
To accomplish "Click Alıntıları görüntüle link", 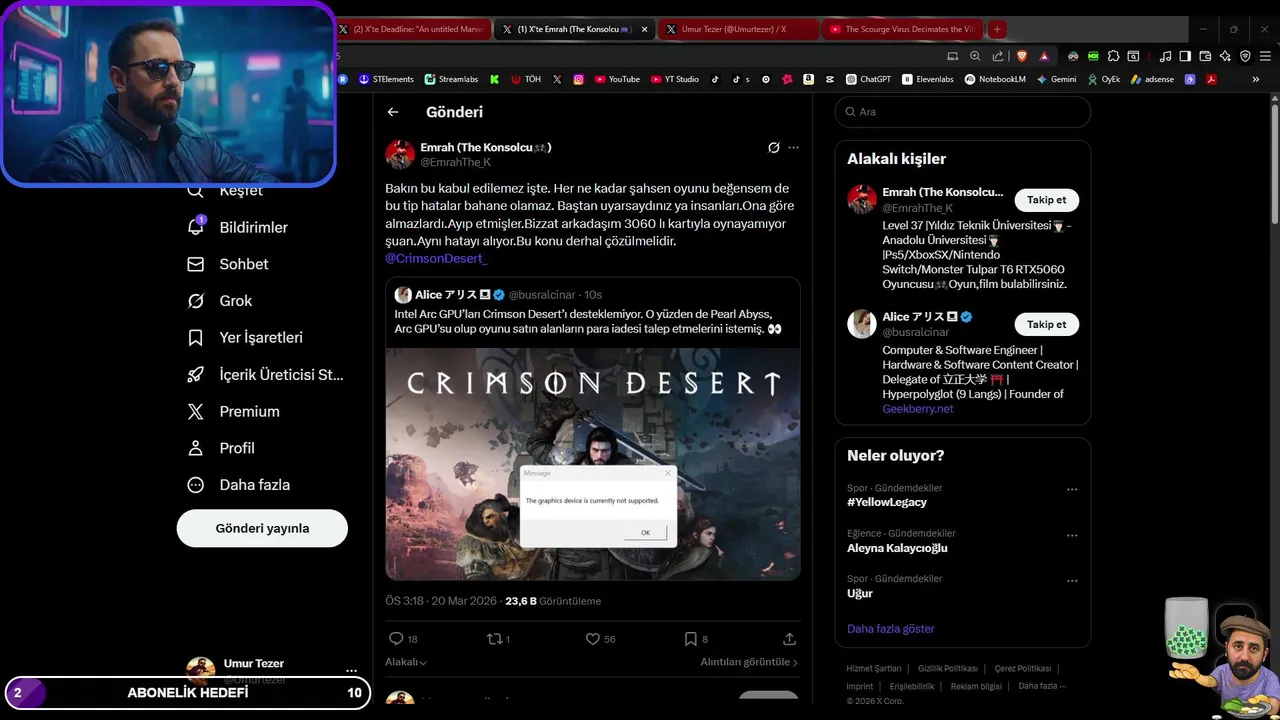I will pos(749,662).
